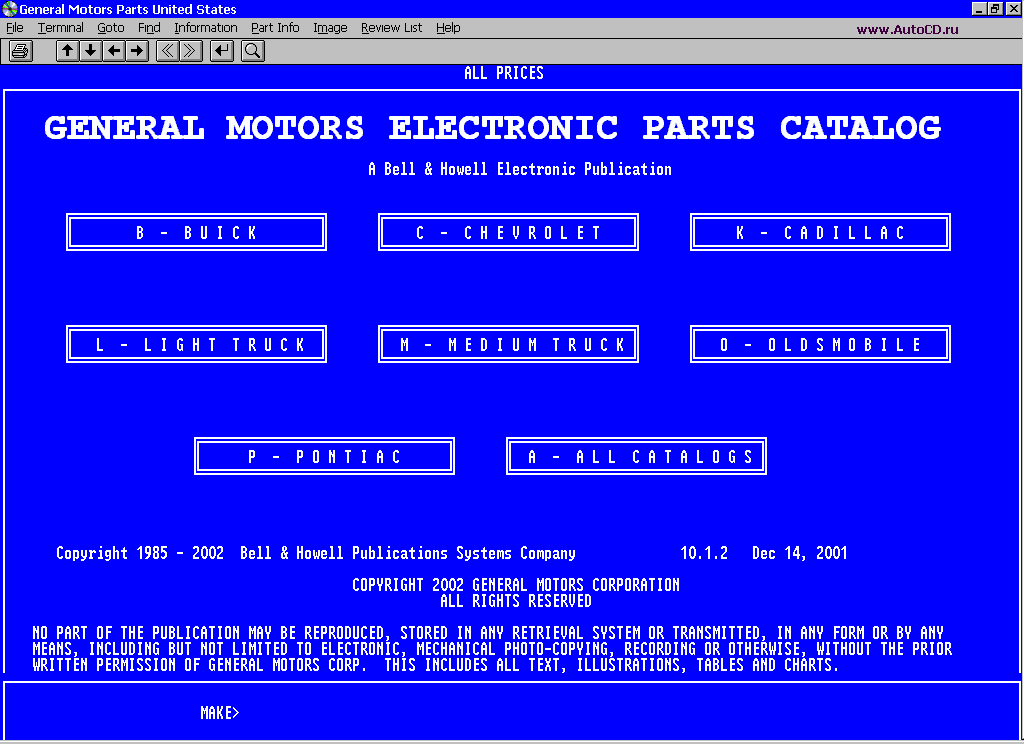The height and width of the screenshot is (744, 1024).
Task: Click the application icon in the title bar
Action: [10, 9]
